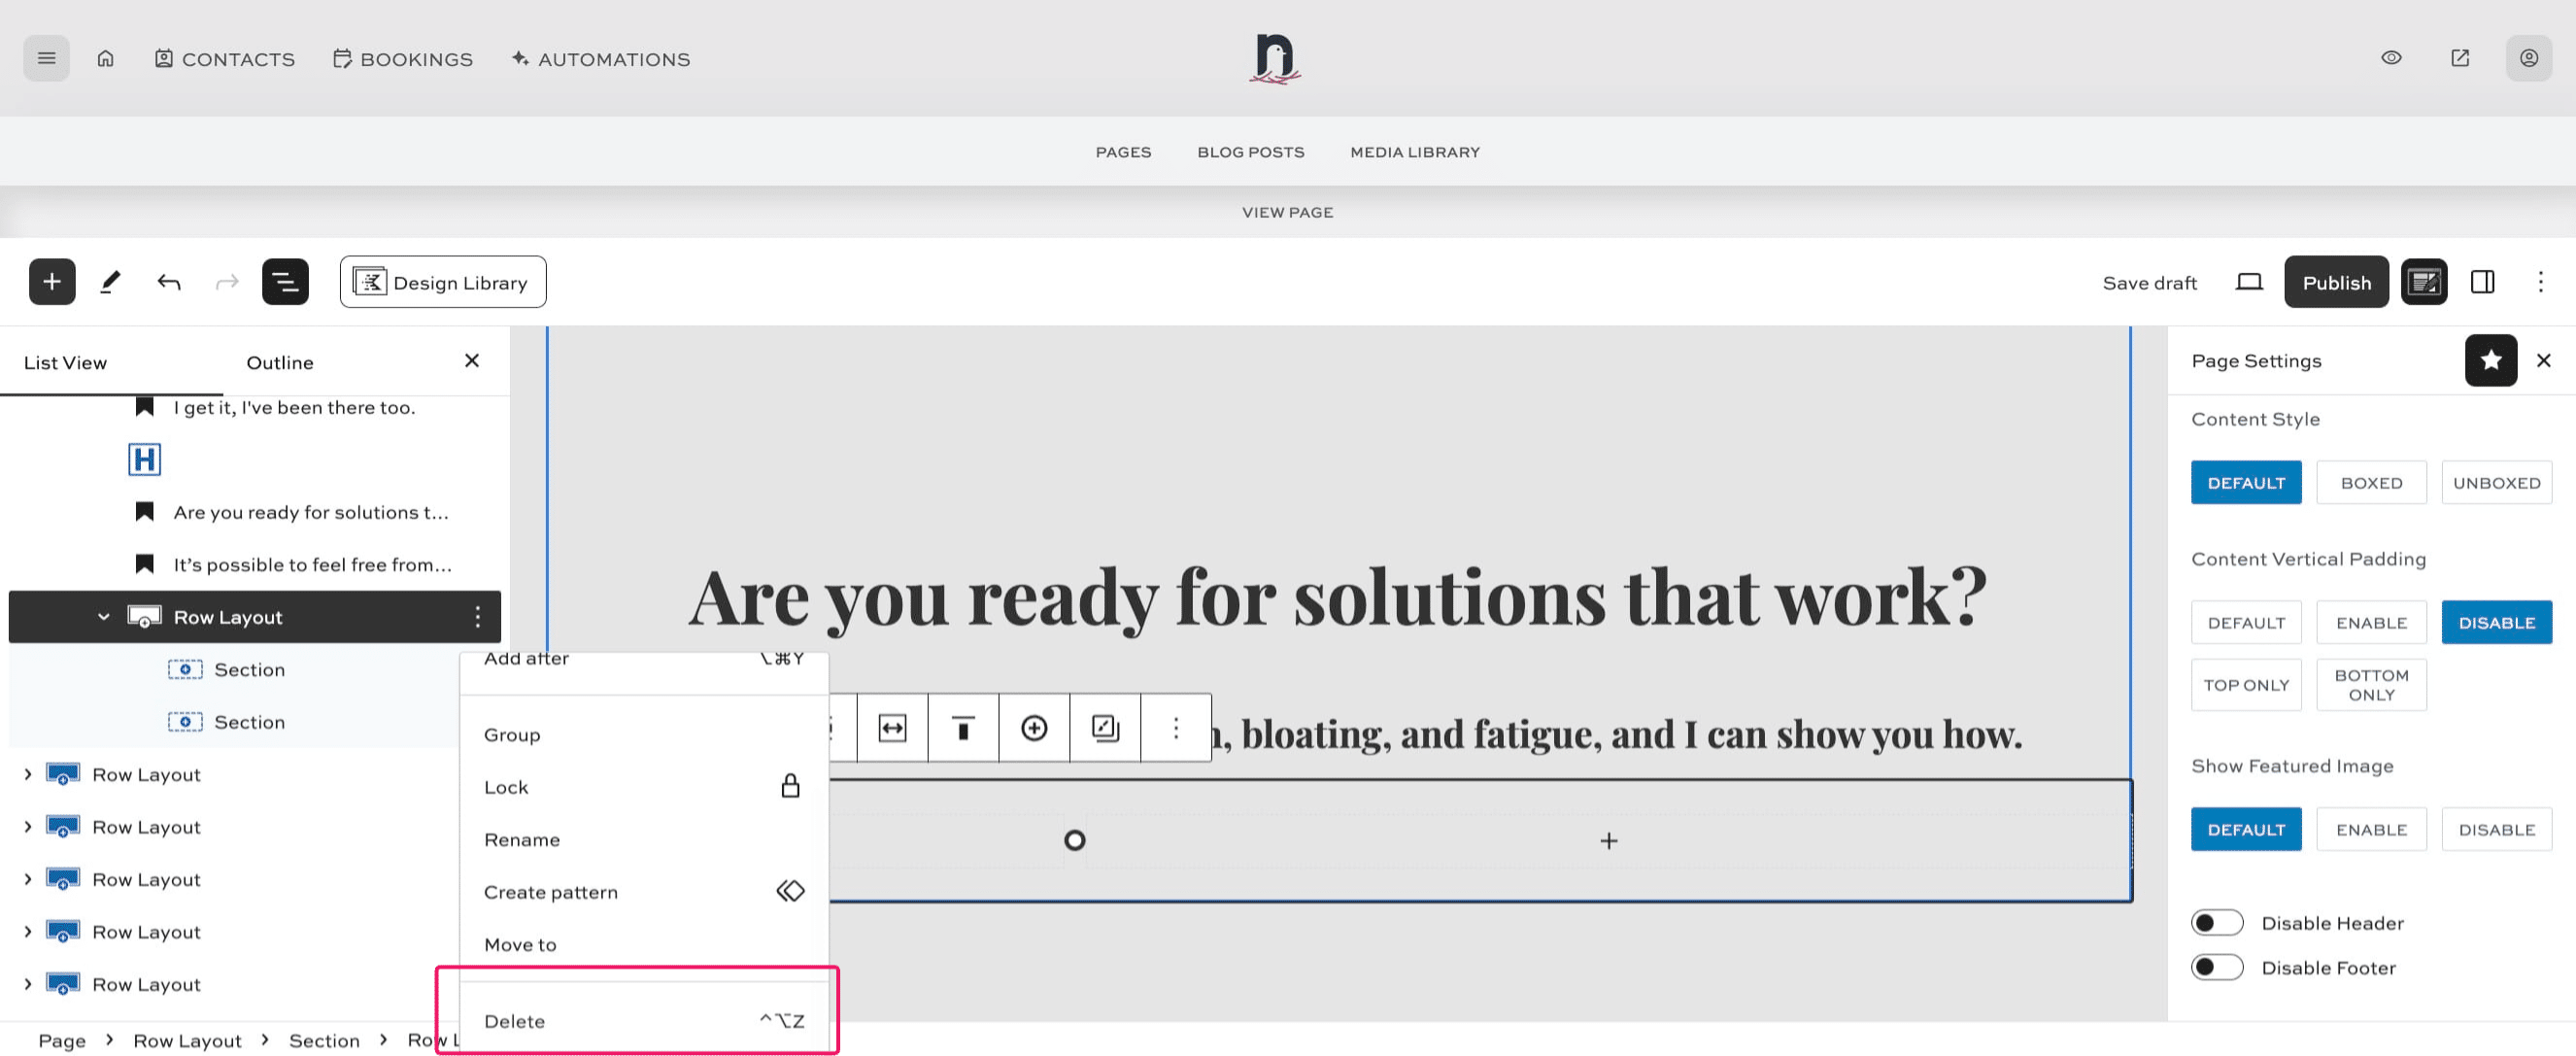
Task: Open the preview eye icon
Action: coord(2391,58)
